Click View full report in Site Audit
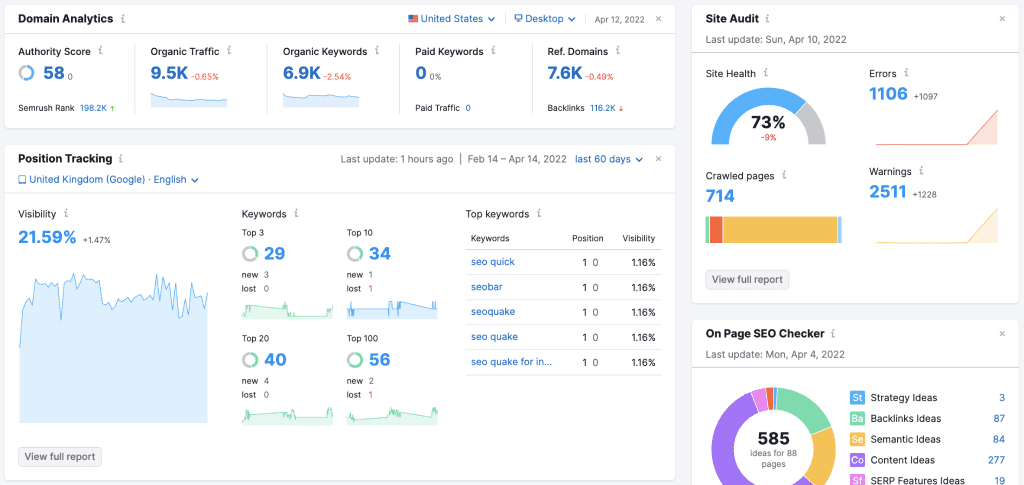1024x485 pixels. [x=747, y=279]
